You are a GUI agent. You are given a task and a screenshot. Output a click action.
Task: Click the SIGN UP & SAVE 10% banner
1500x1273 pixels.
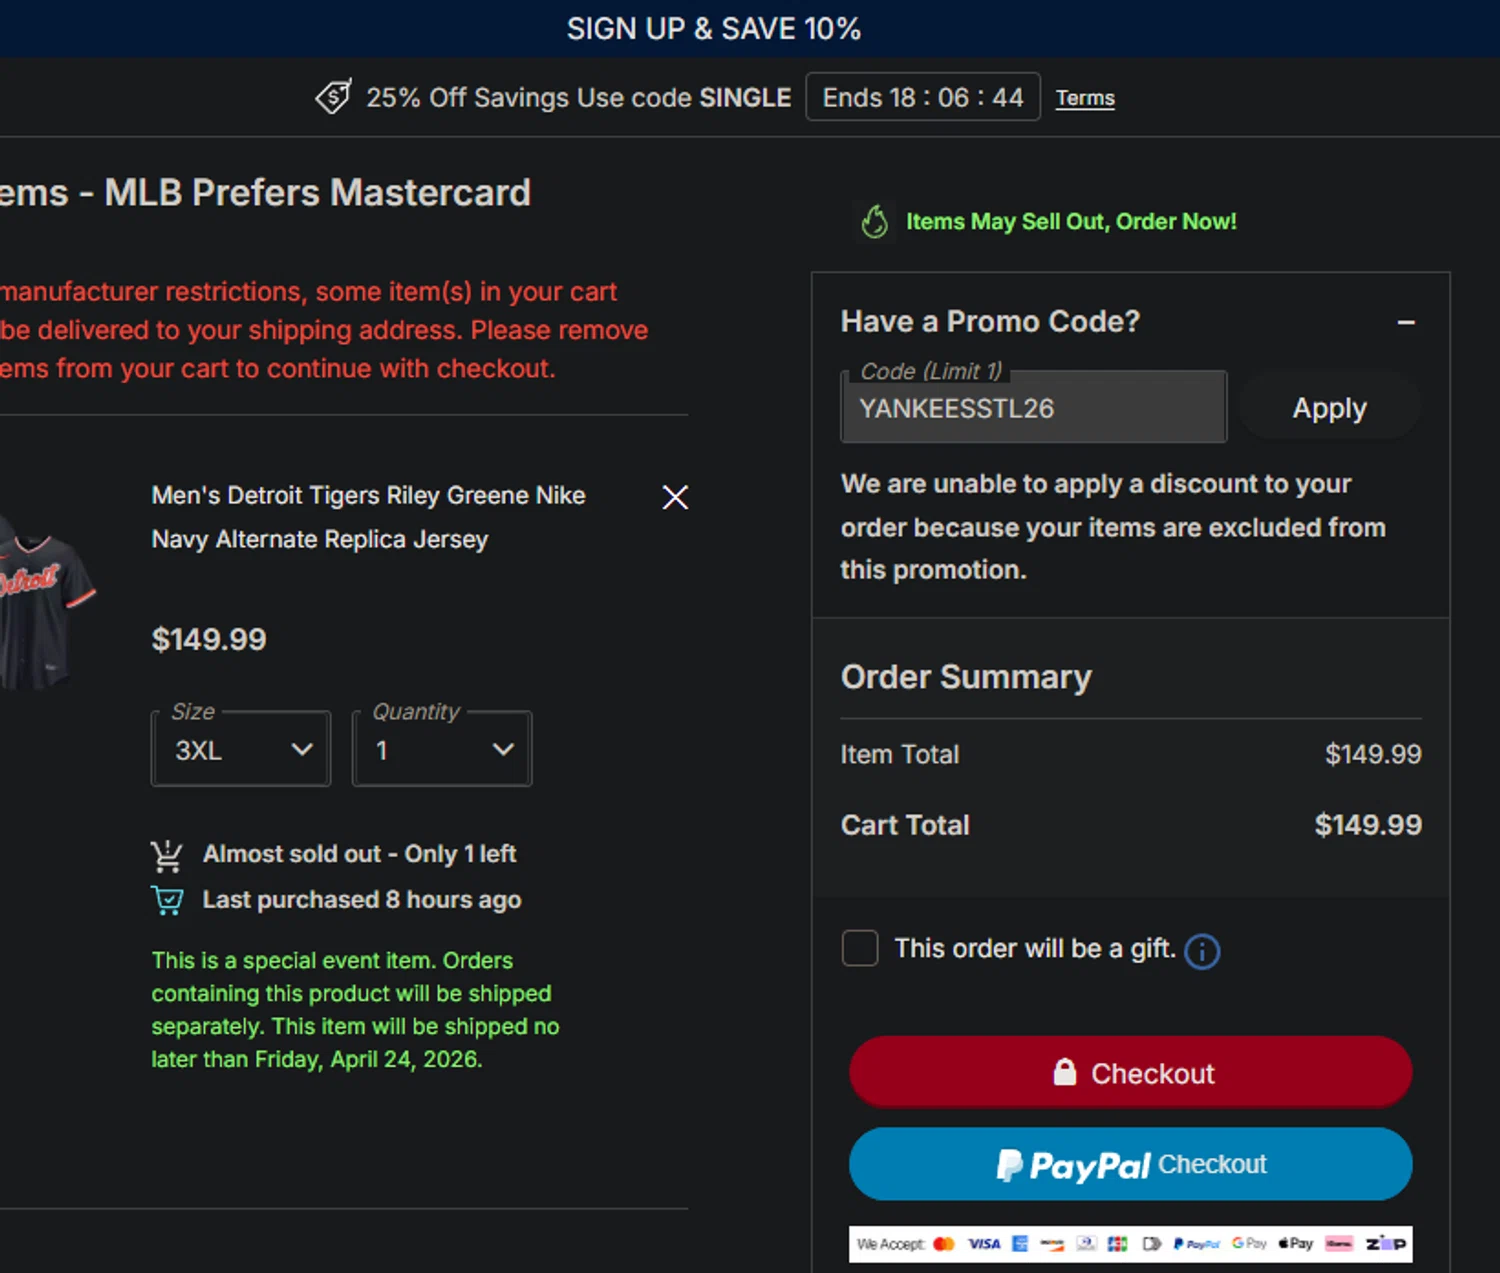pos(713,28)
